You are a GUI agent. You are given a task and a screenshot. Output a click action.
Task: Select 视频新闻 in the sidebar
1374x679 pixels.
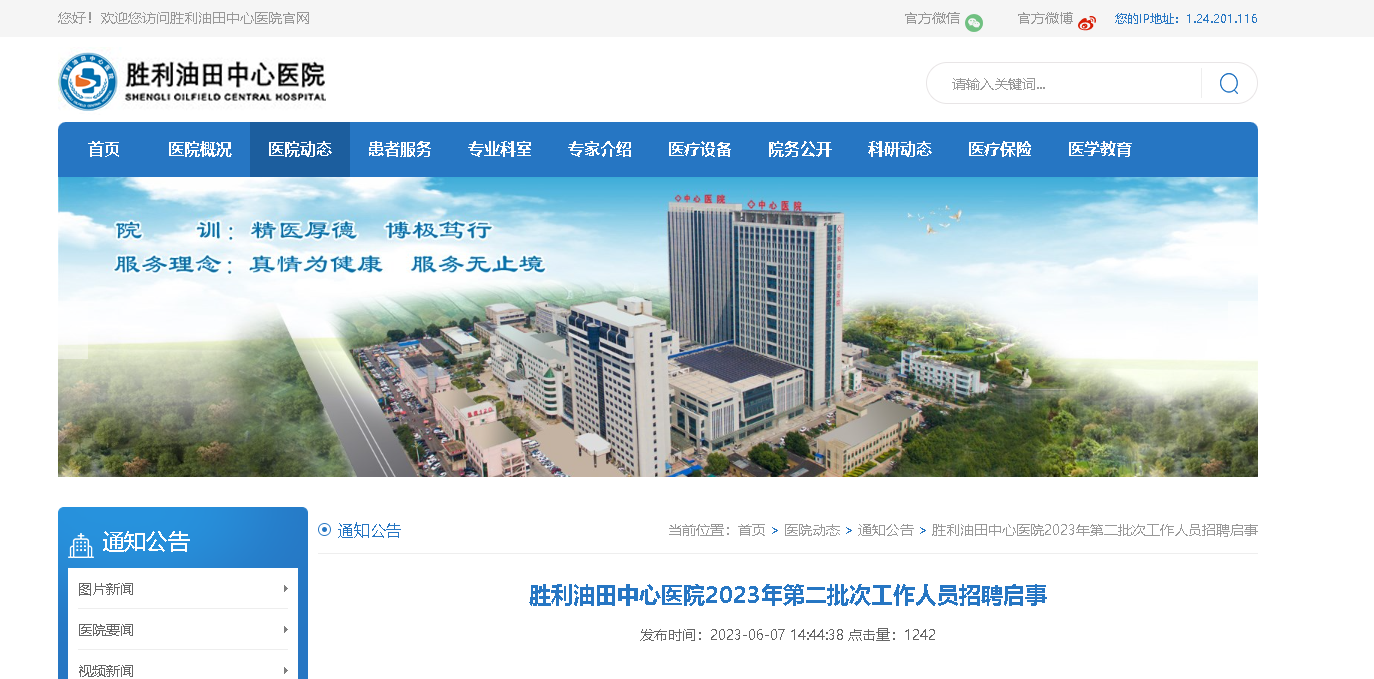(106, 671)
